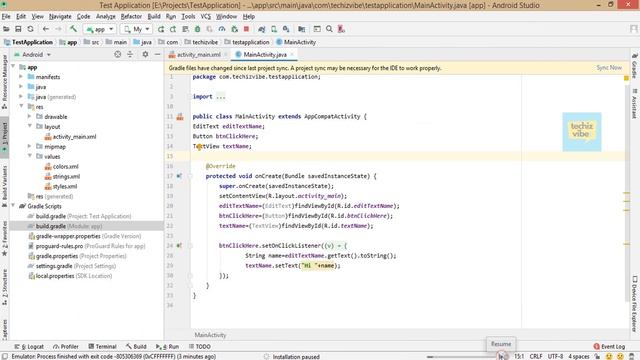This screenshot has width=640, height=360.
Task: Open the Android project view dropdown
Action: 33,54
